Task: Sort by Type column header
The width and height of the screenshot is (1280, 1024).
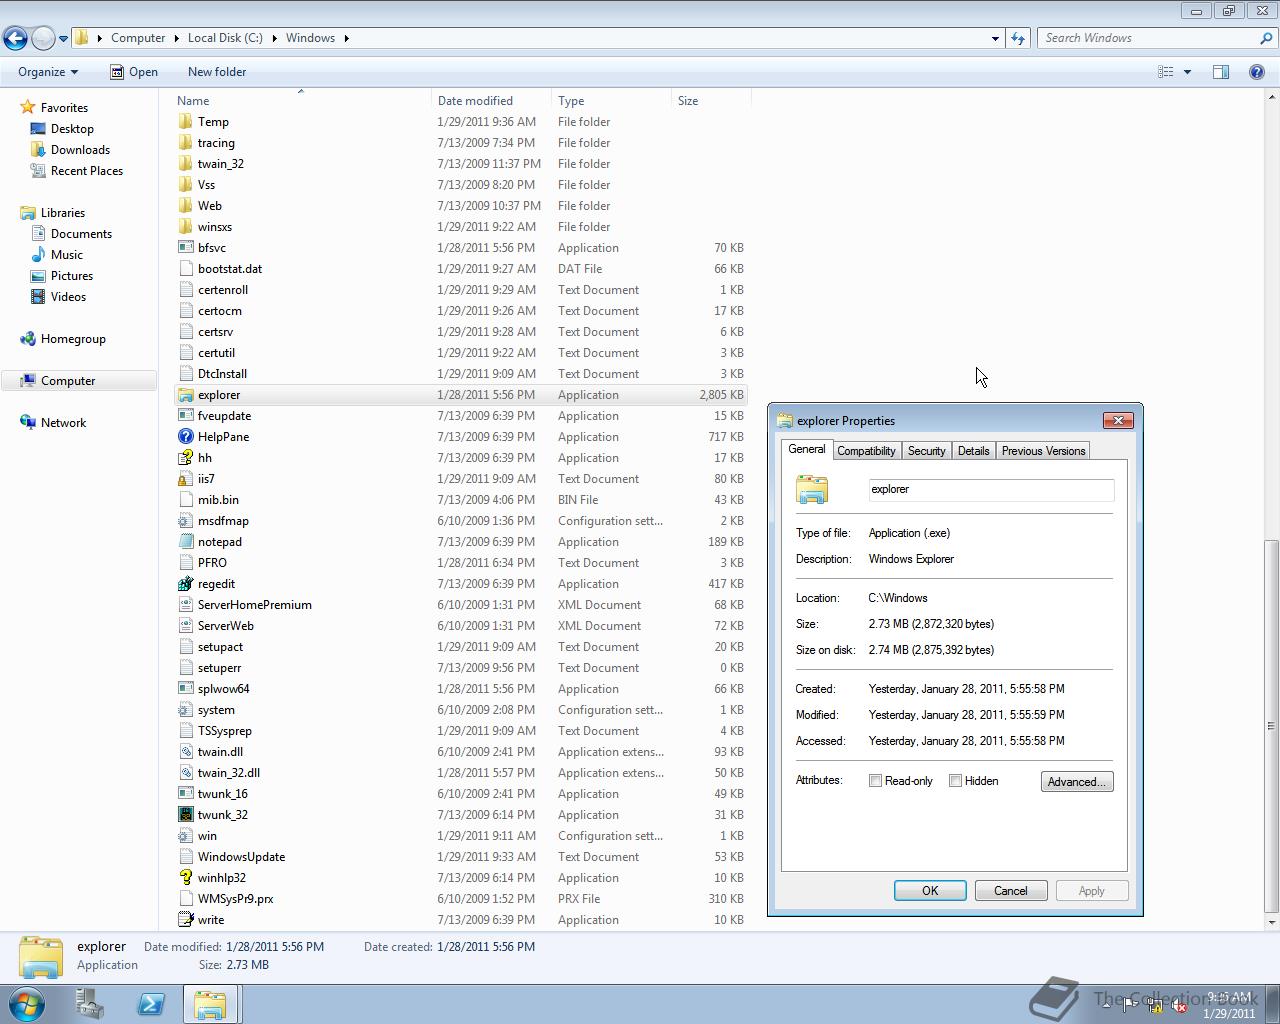Action: (x=611, y=101)
